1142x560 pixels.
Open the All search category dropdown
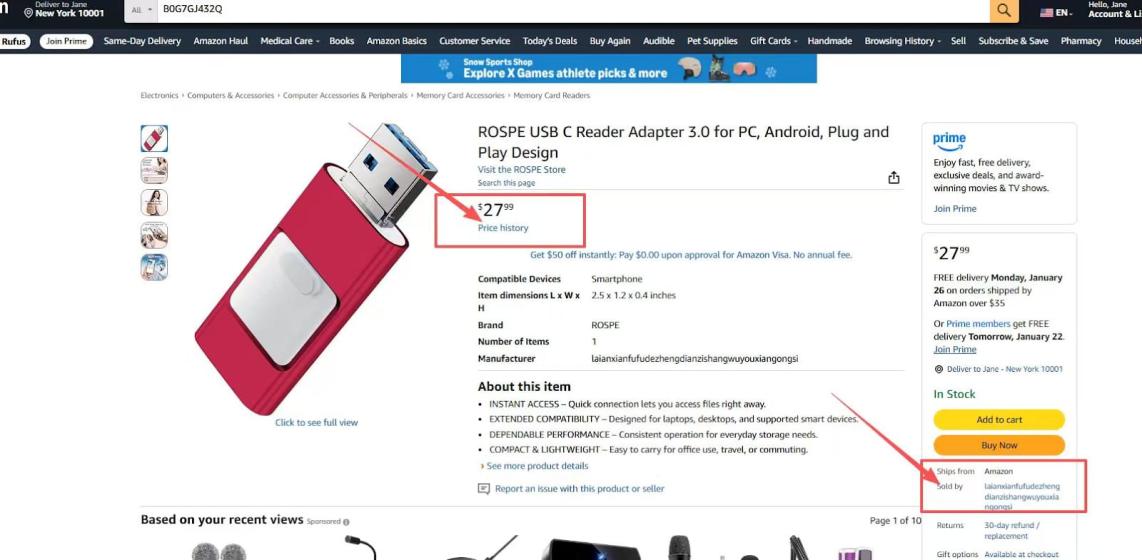click(141, 10)
